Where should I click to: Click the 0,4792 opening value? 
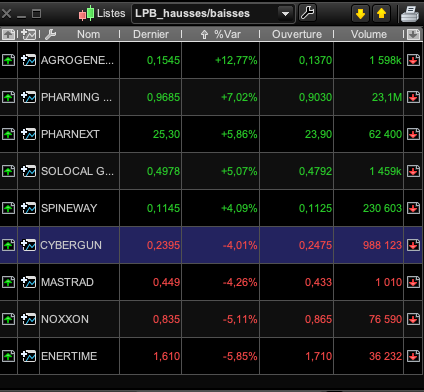315,171
